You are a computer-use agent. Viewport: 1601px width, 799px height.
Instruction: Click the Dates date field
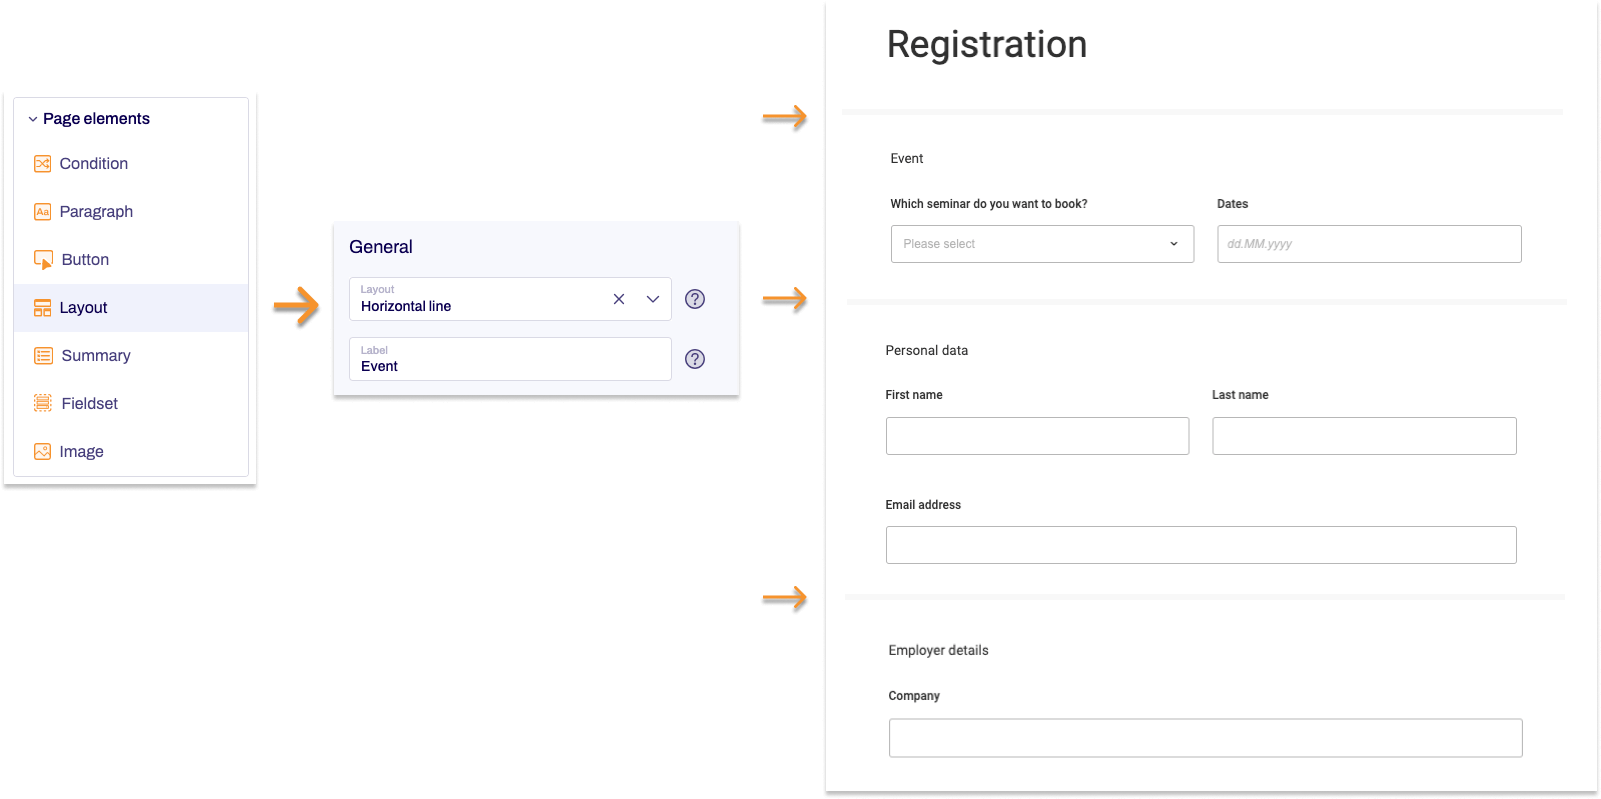[1368, 244]
